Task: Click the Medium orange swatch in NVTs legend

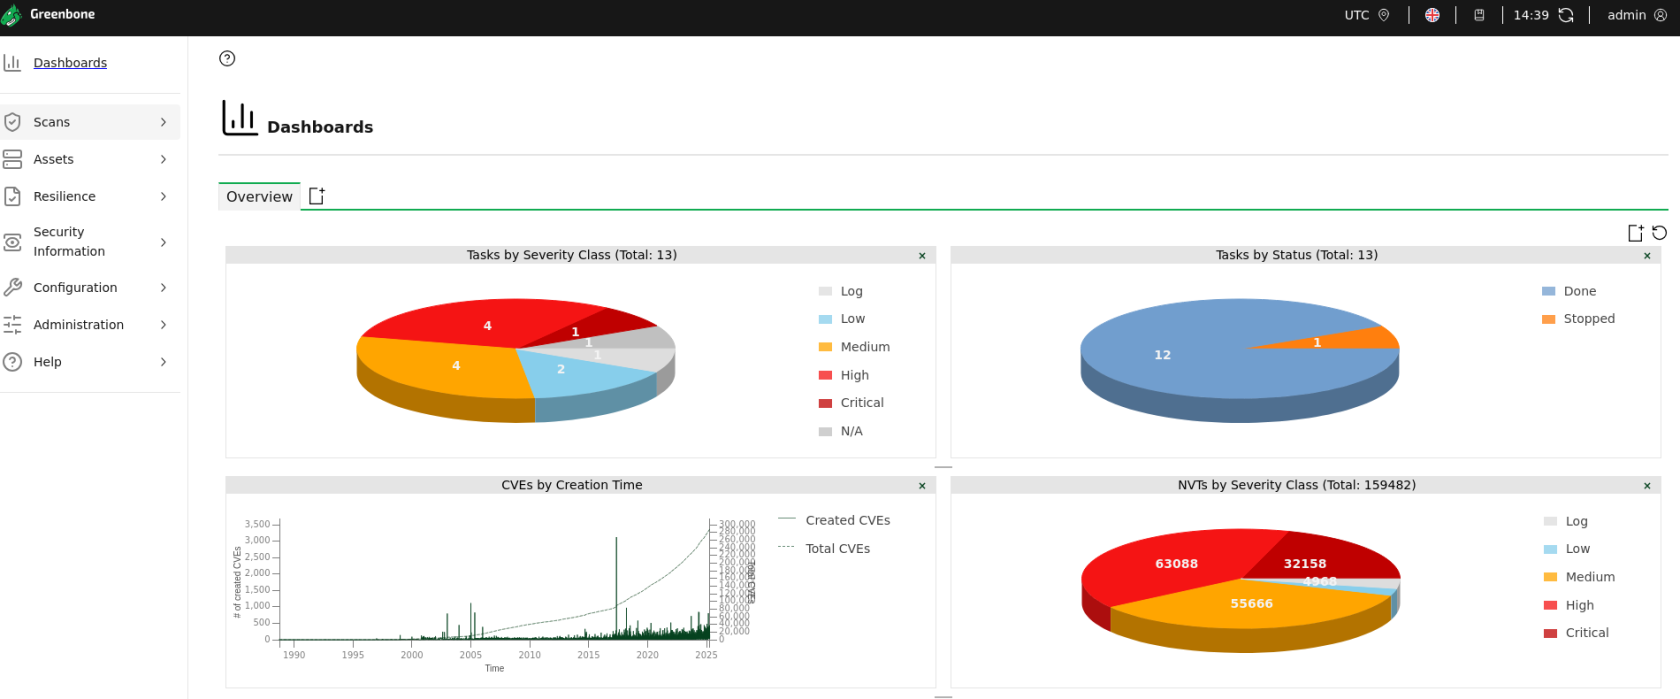Action: [x=1550, y=577]
